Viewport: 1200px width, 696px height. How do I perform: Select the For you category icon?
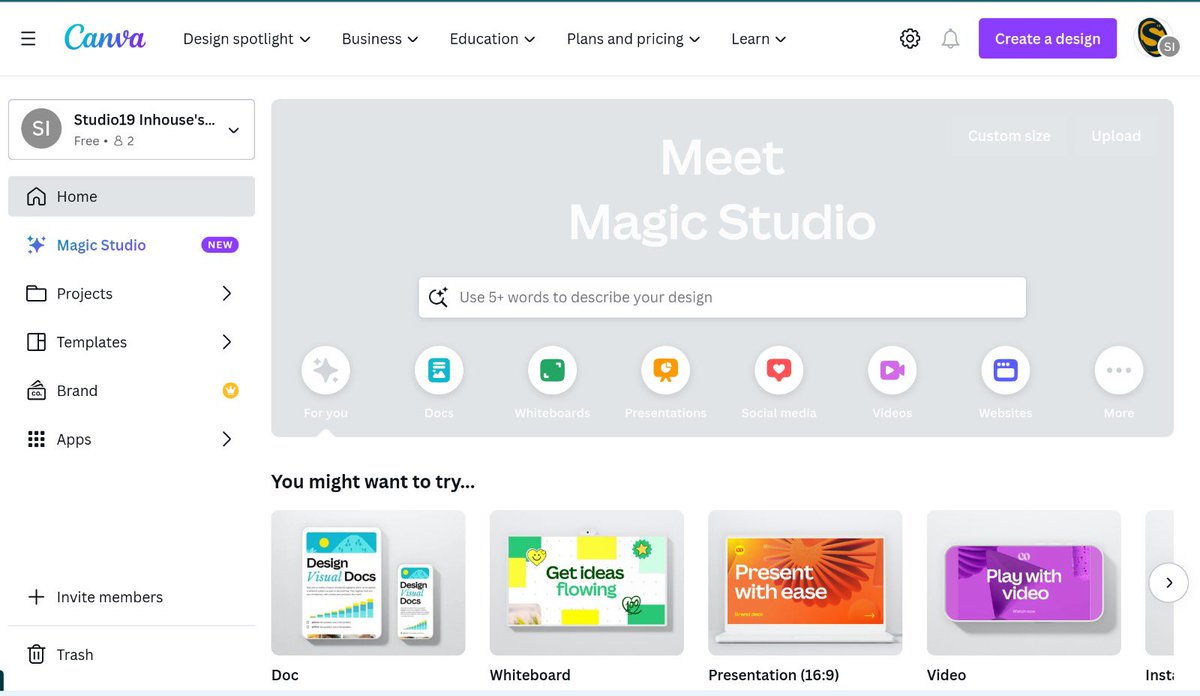[x=326, y=371]
